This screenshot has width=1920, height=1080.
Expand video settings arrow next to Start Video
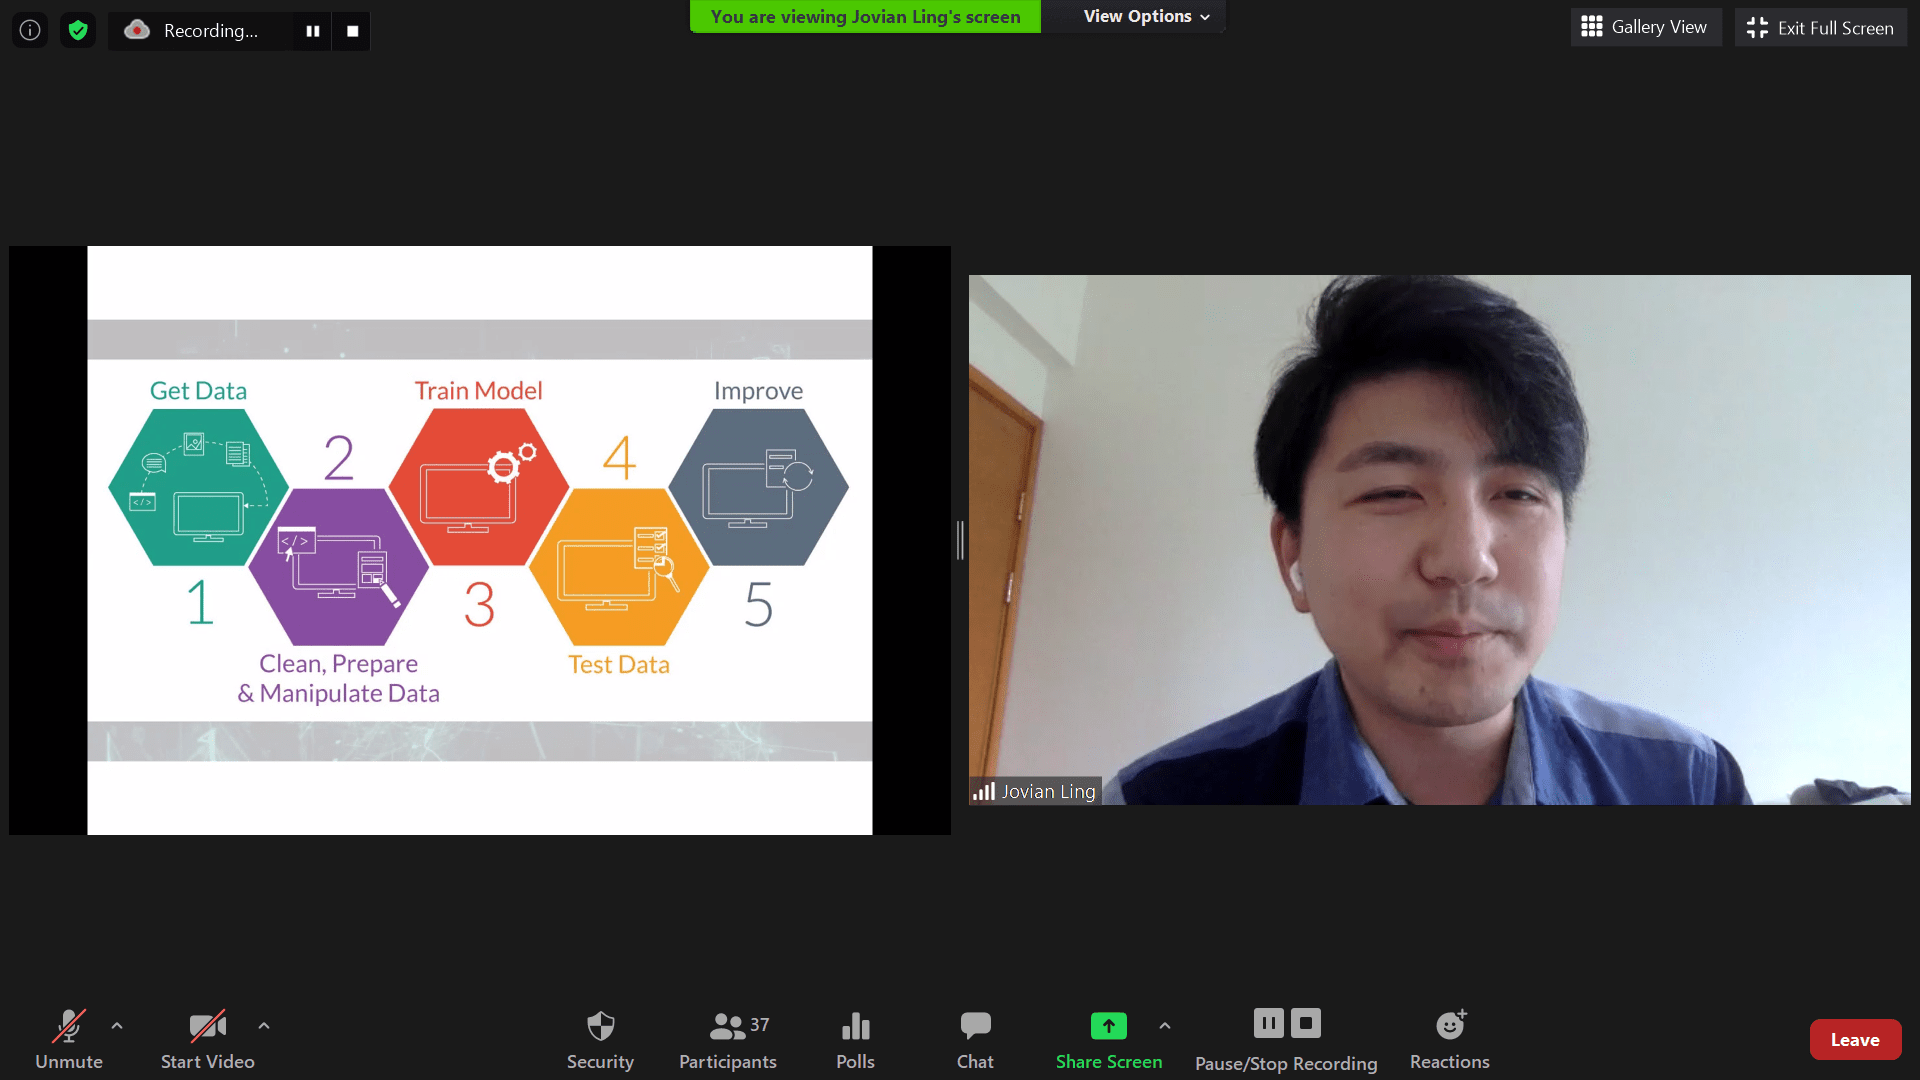coord(264,1026)
